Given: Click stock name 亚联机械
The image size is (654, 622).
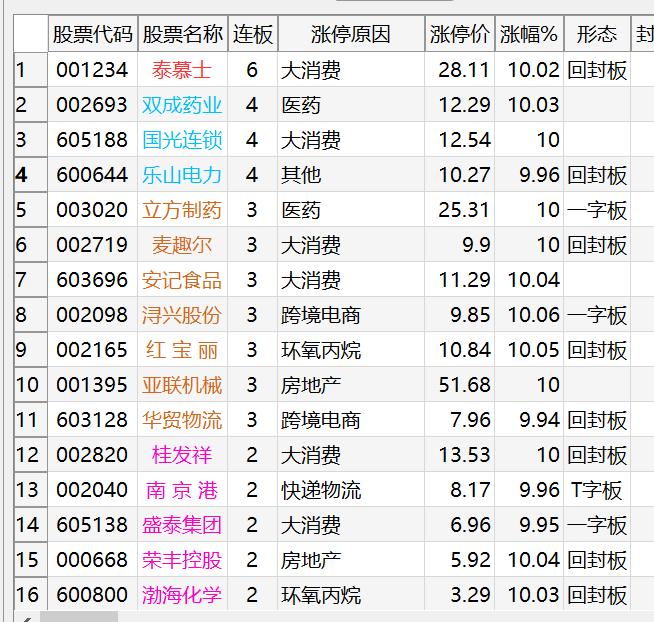Looking at the screenshot, I should (182, 385).
